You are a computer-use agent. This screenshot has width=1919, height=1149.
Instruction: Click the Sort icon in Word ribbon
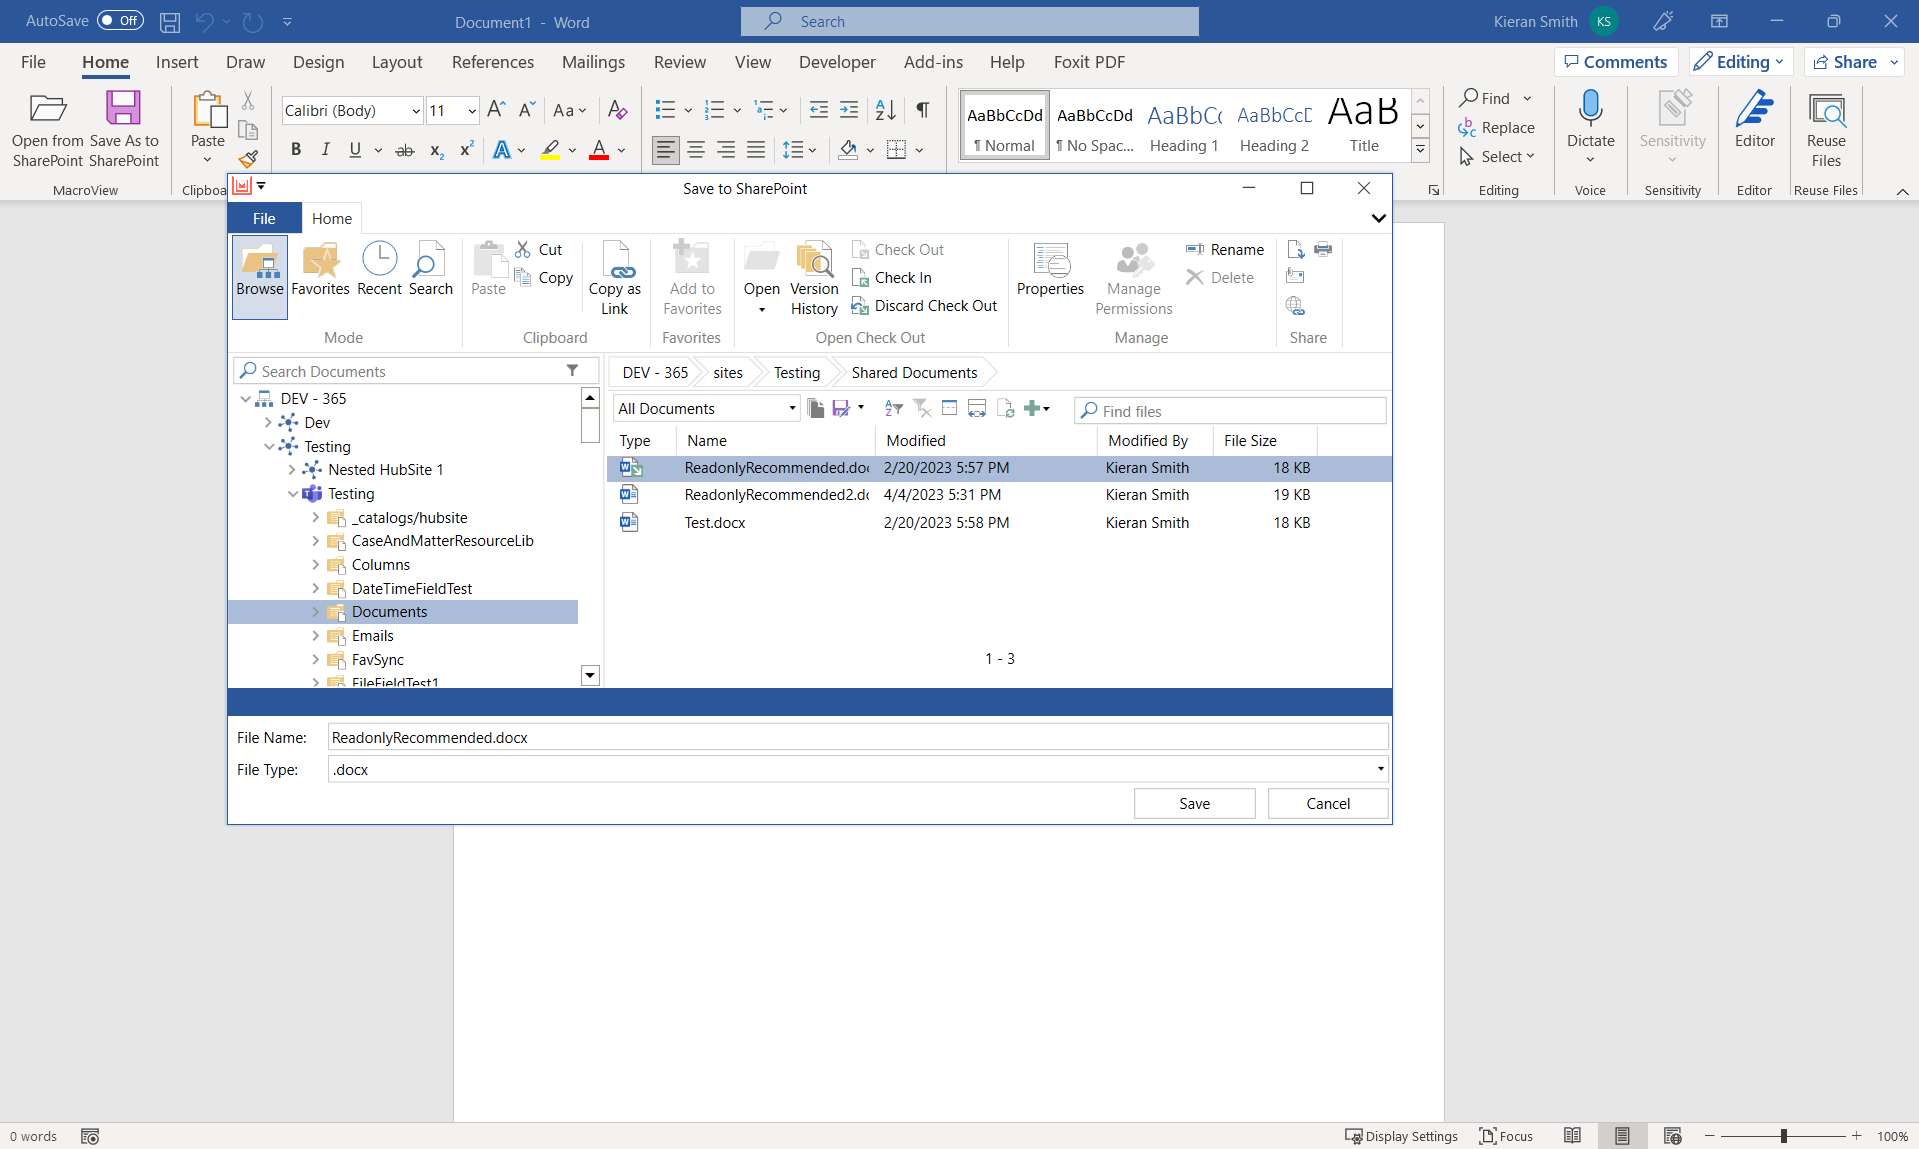(x=885, y=110)
